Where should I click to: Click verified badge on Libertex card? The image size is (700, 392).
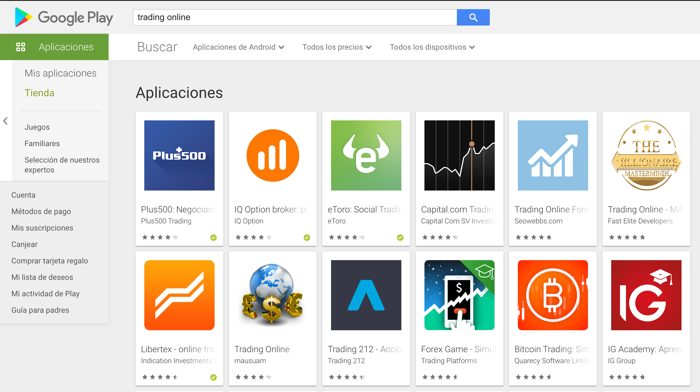[x=213, y=377]
